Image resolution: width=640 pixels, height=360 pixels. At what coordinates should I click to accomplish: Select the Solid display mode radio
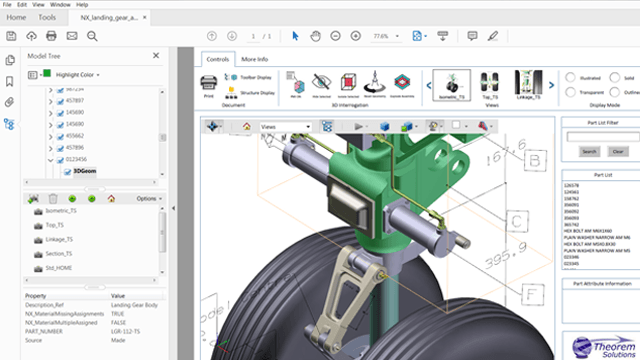tap(615, 77)
